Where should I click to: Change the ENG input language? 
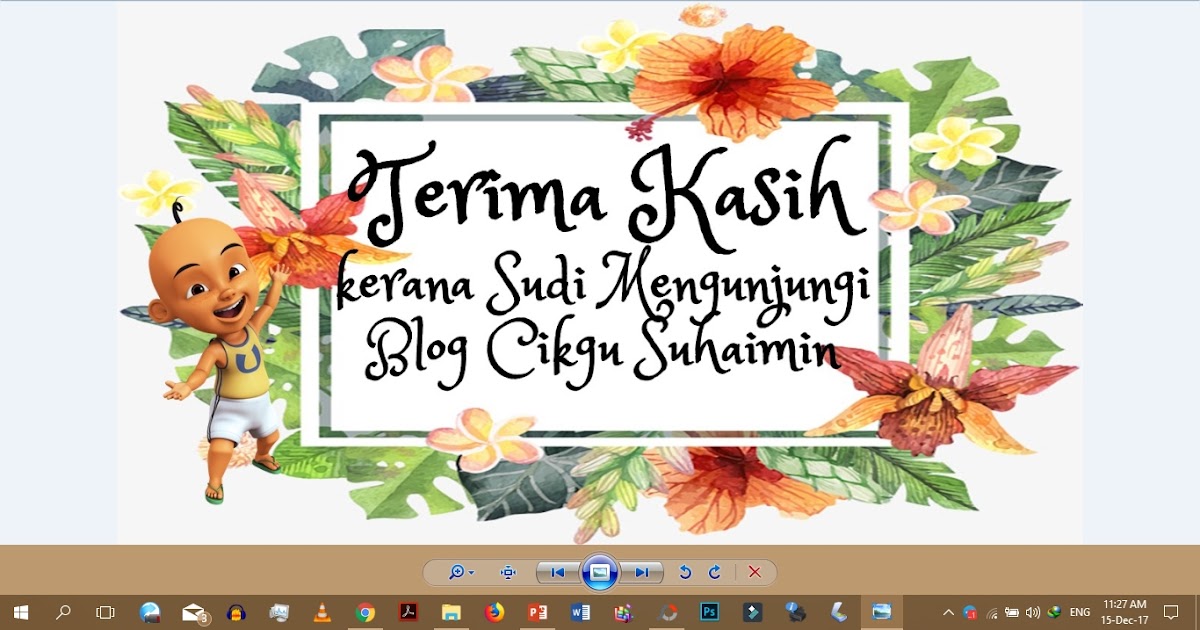1079,612
